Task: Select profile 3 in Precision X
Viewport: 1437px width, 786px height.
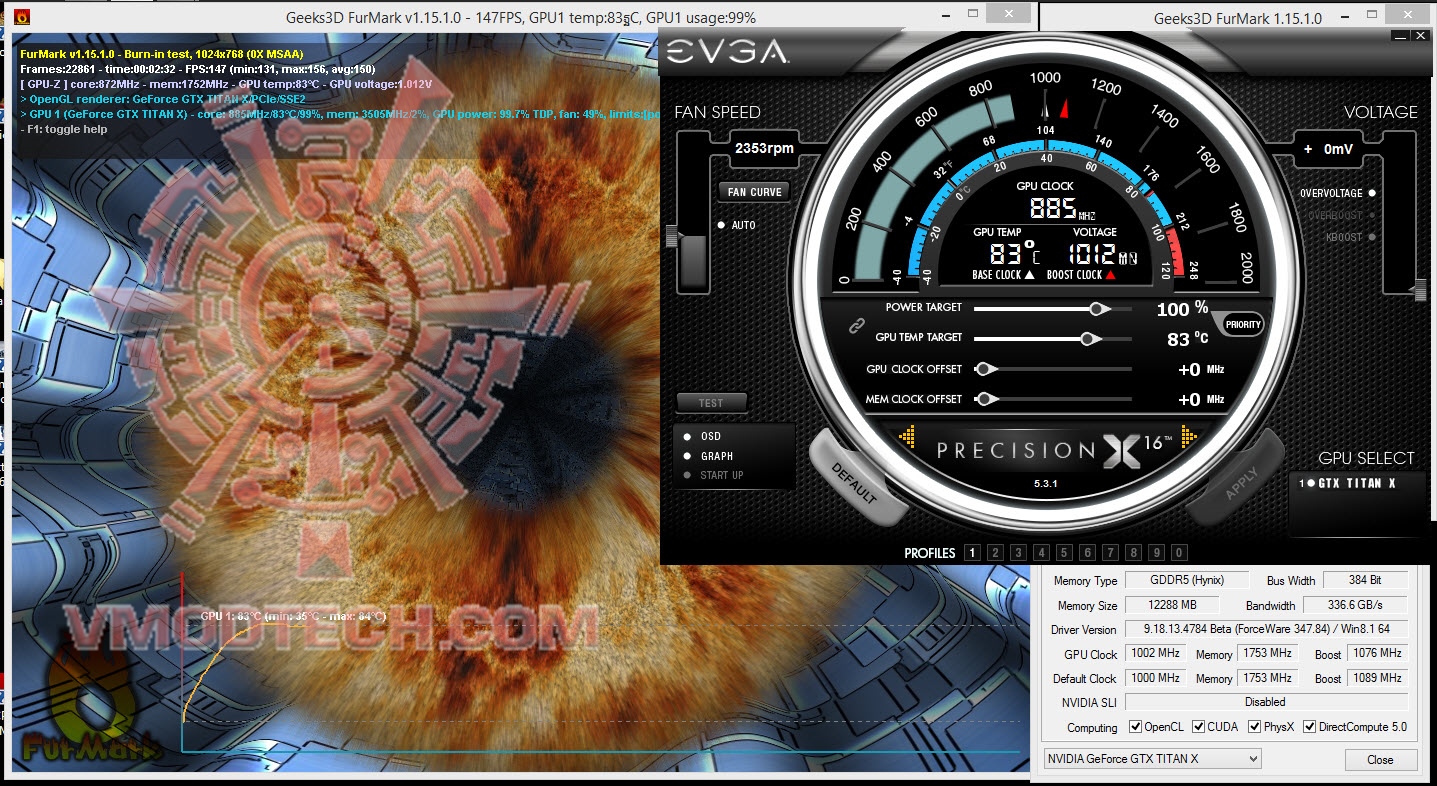Action: (x=1018, y=553)
